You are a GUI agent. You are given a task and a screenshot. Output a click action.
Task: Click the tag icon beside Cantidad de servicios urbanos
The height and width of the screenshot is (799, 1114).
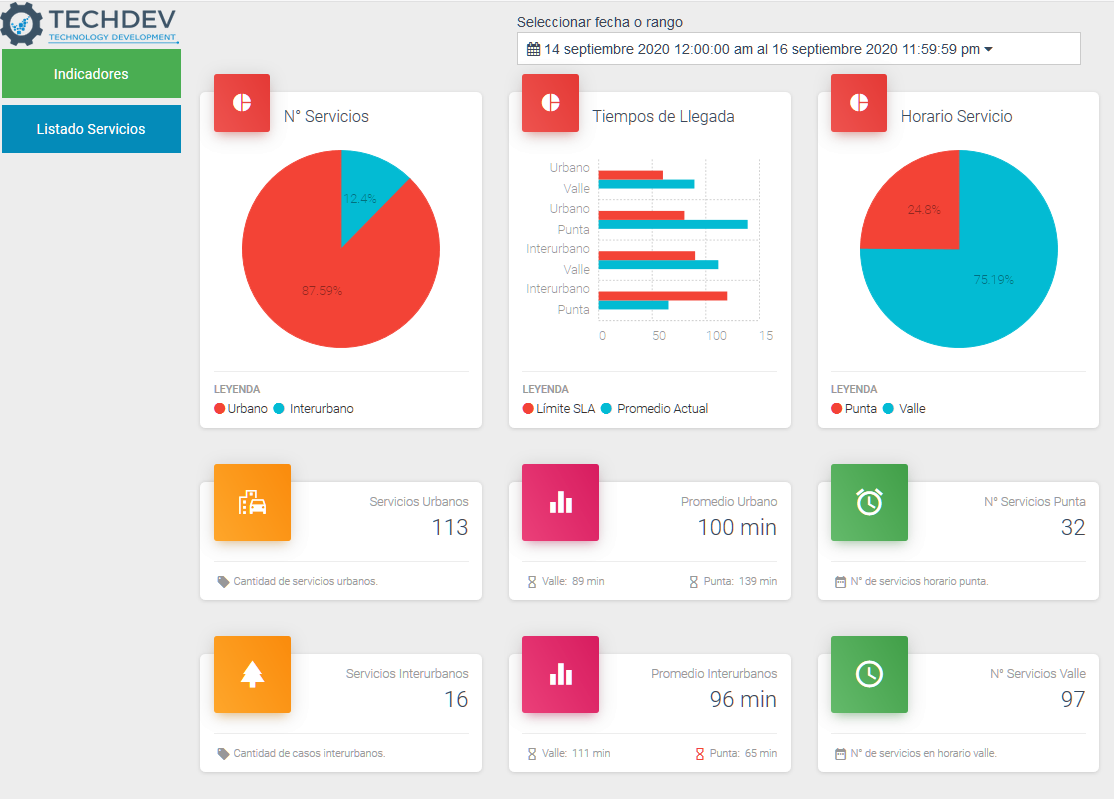[223, 582]
